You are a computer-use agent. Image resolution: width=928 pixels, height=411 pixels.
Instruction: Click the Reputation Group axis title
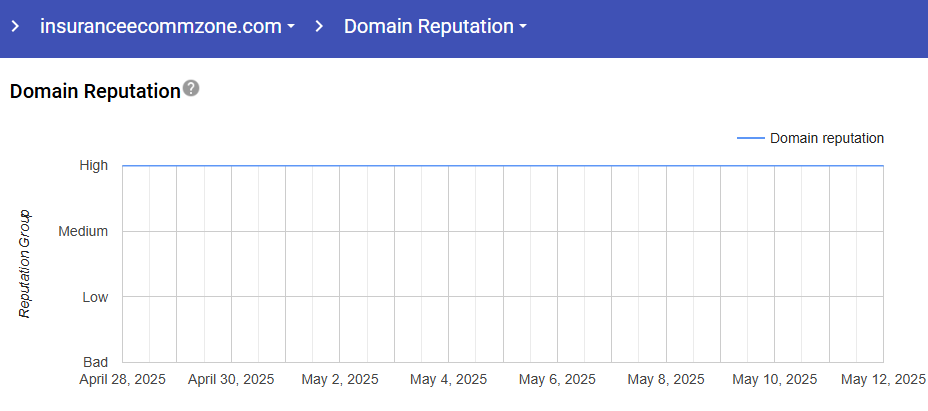26,264
